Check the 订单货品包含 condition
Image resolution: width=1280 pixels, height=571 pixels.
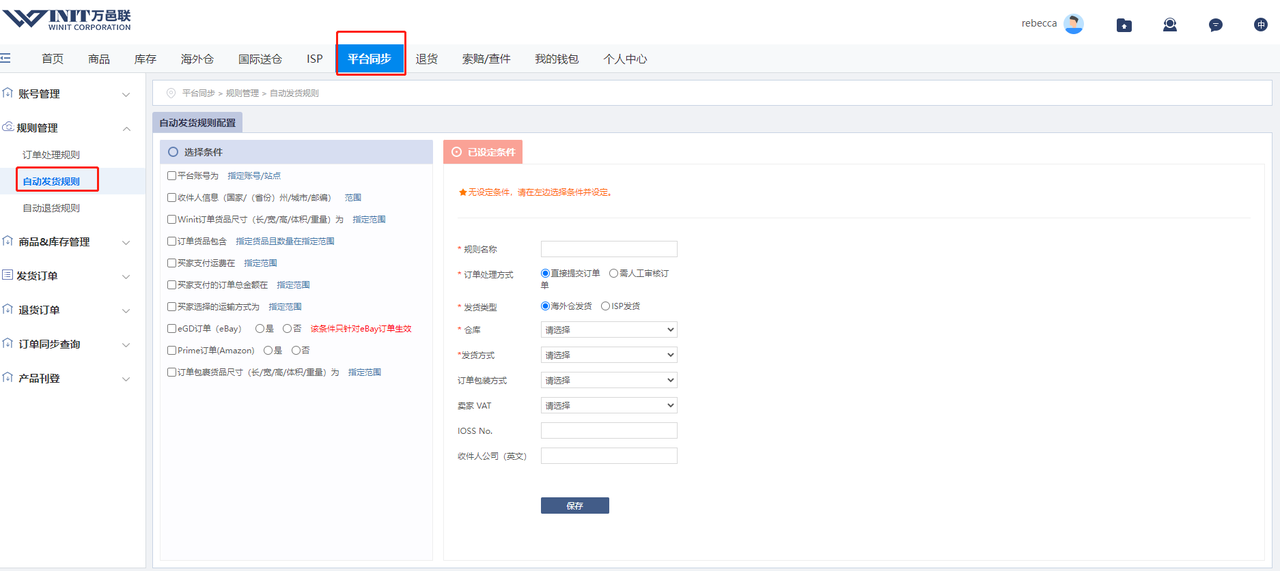coord(171,241)
